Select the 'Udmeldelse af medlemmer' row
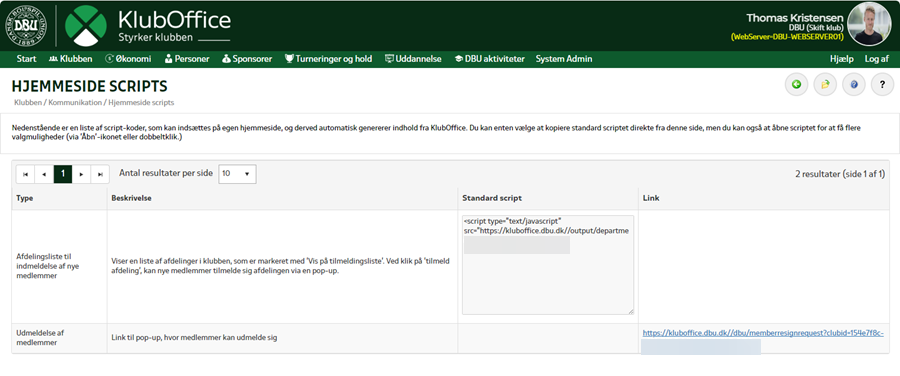 point(451,338)
